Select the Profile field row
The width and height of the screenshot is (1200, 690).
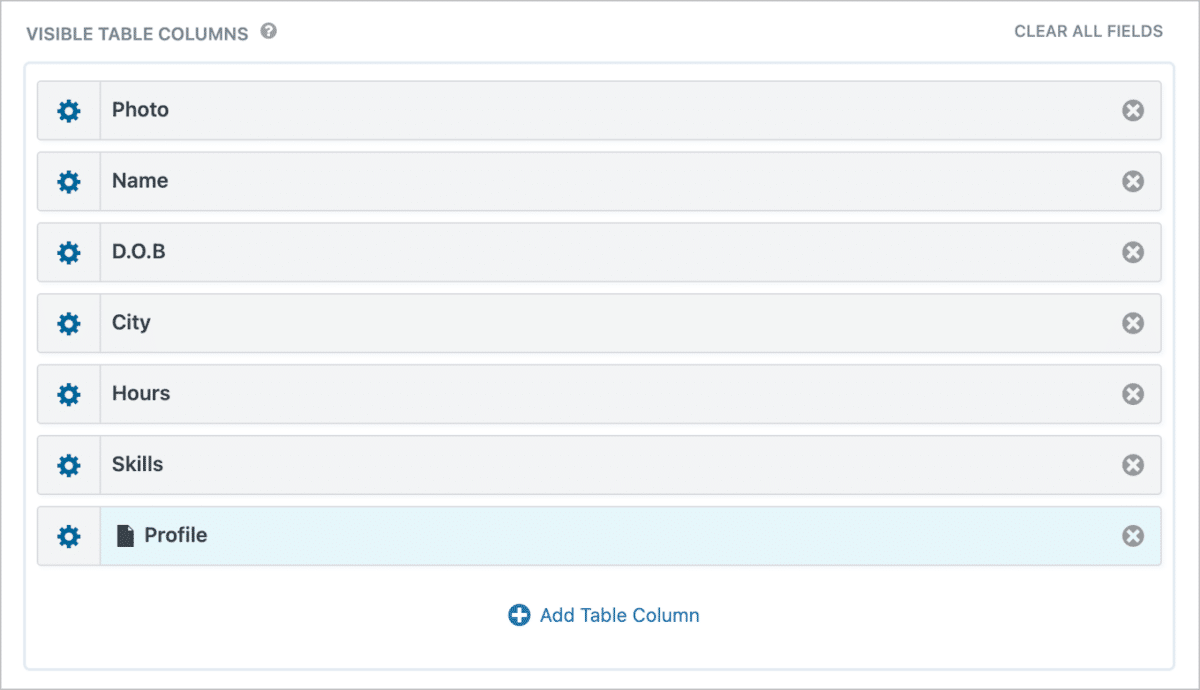(600, 537)
